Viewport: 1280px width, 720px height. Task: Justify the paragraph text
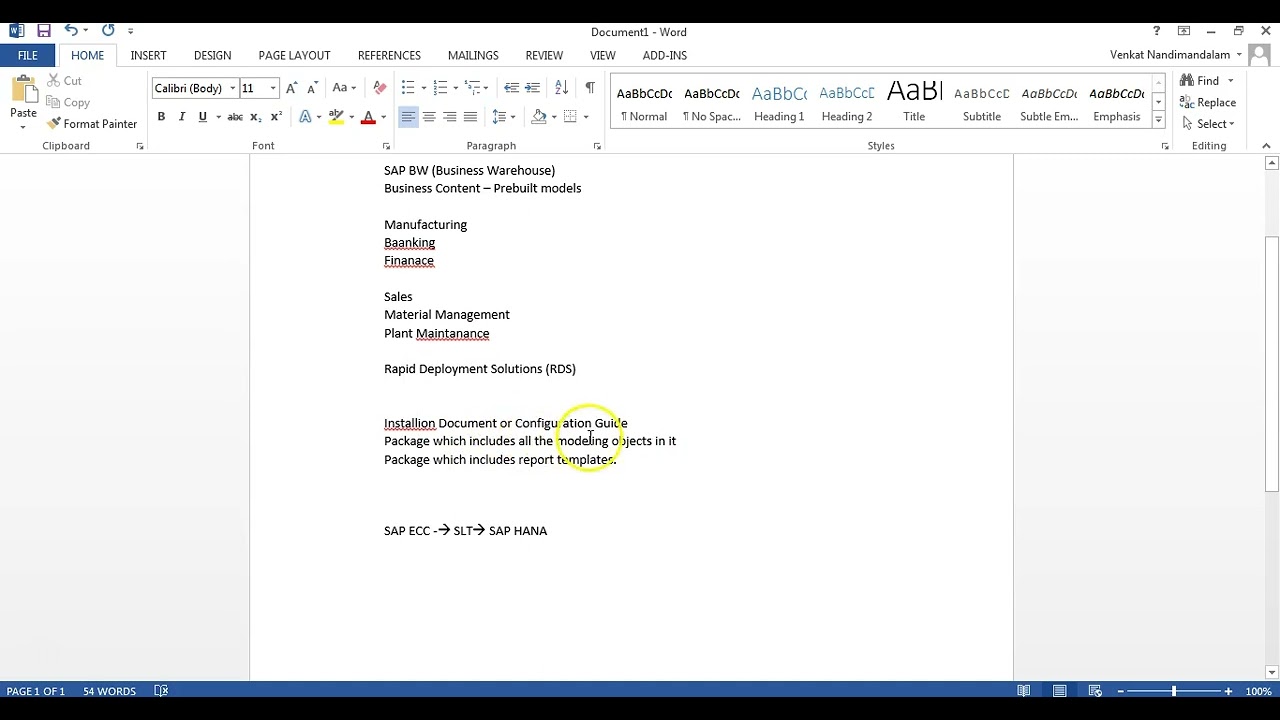point(470,117)
